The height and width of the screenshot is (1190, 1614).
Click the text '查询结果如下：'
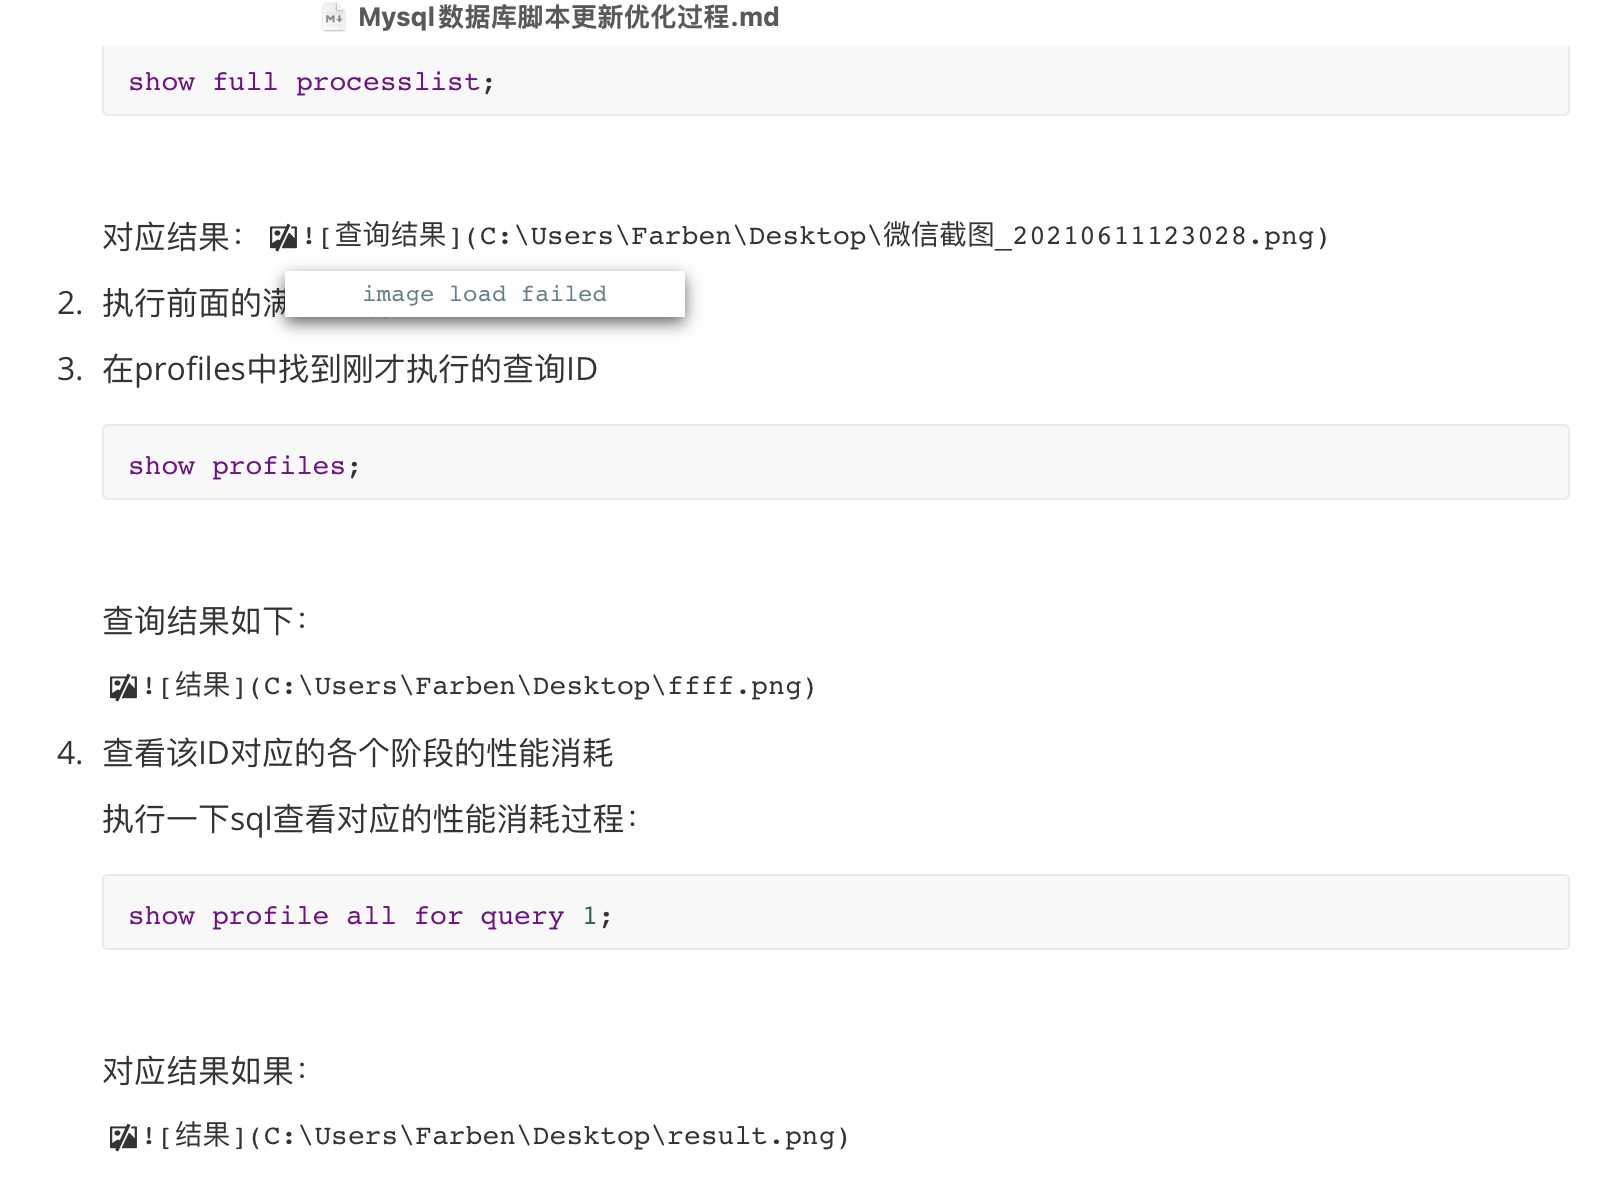[x=205, y=621]
